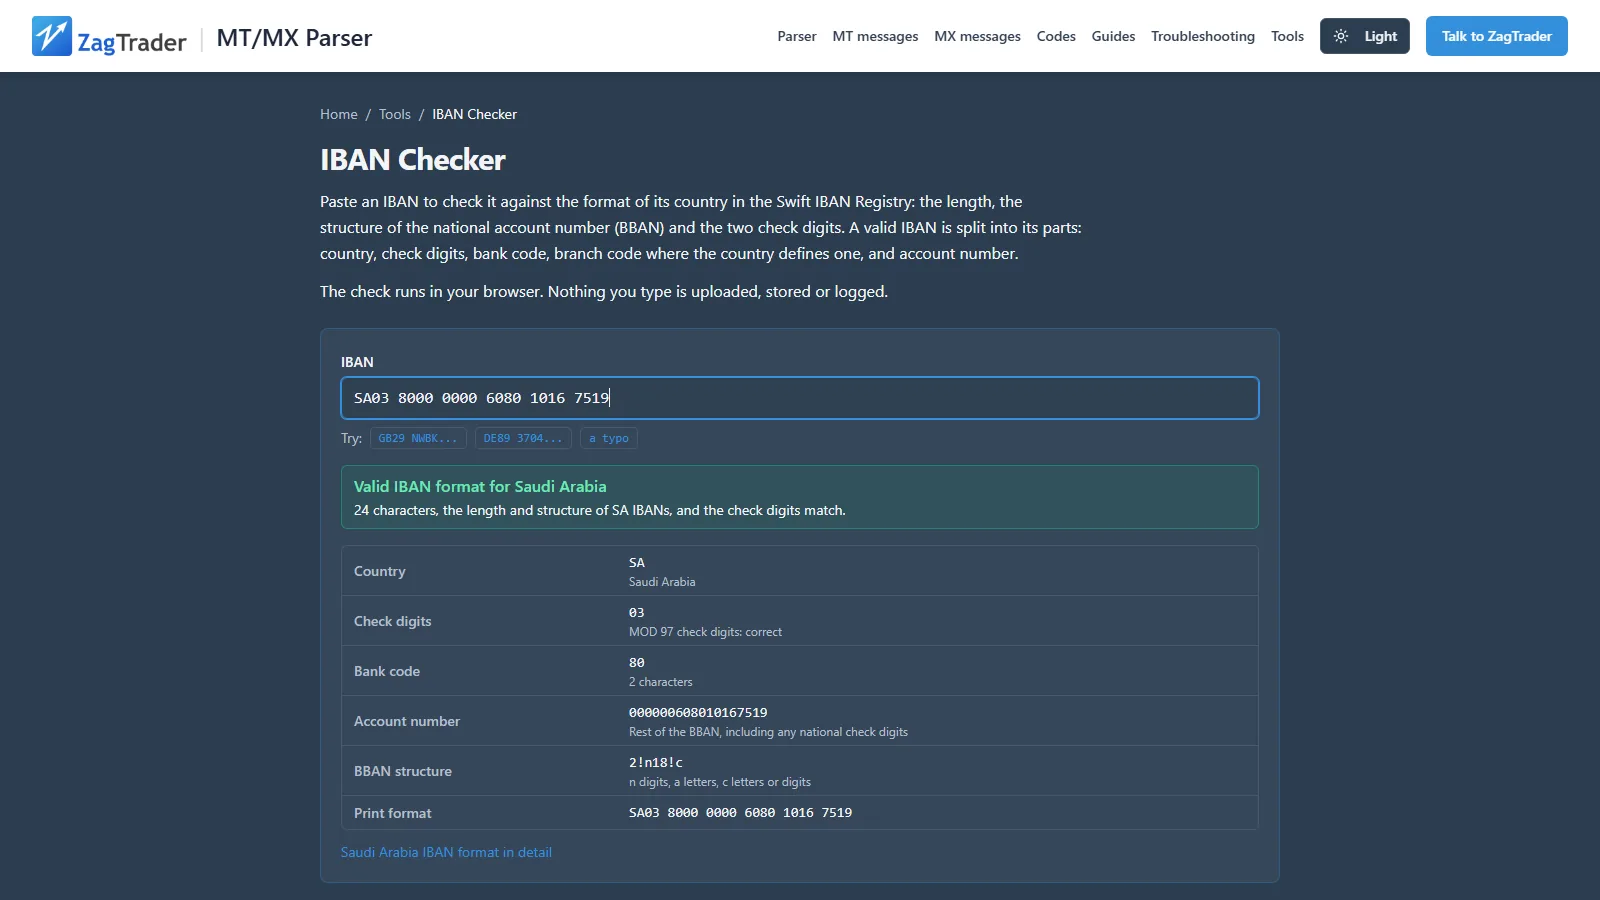Select account number '000000608010167519'
This screenshot has height=900, width=1600.
698,712
